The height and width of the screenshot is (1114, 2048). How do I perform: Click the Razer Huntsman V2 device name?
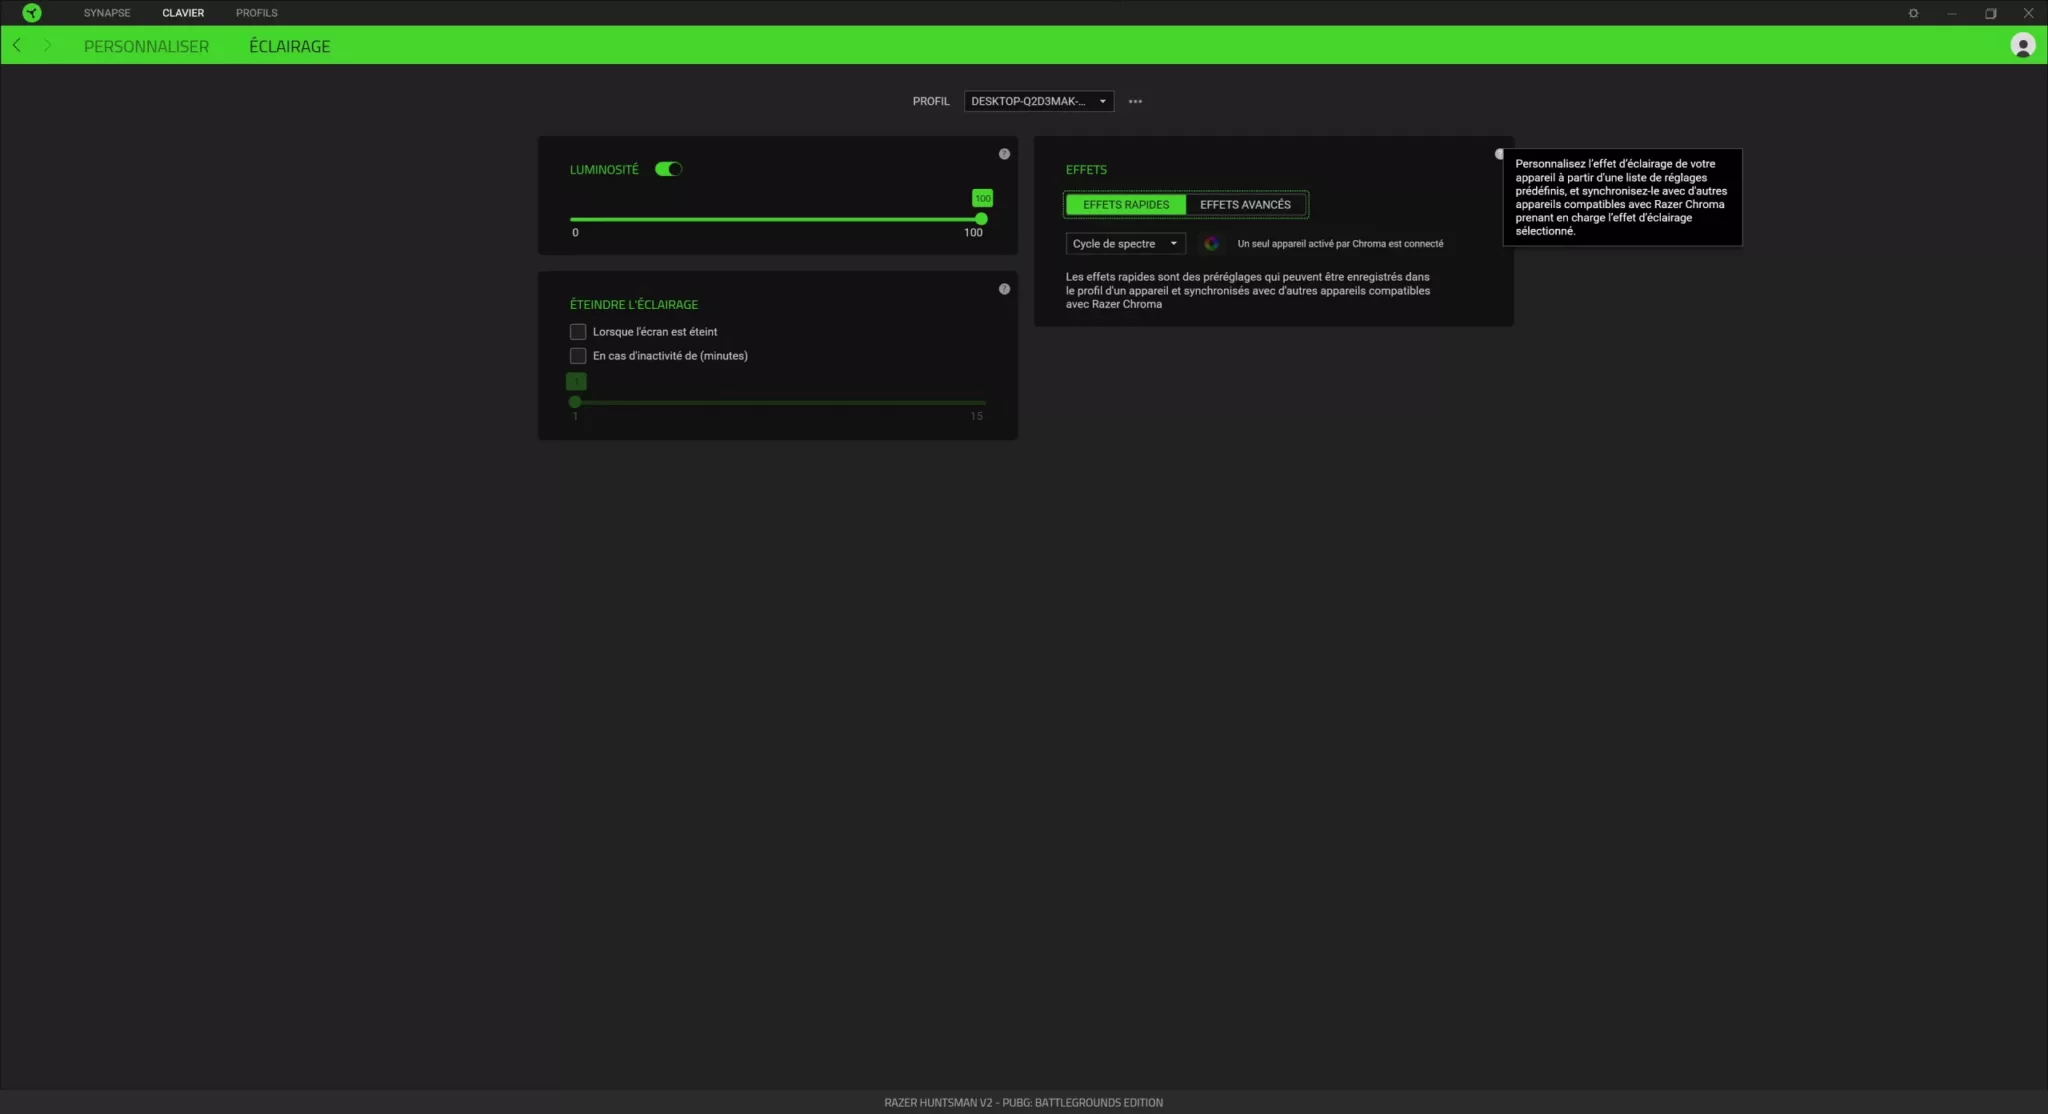click(1023, 1101)
